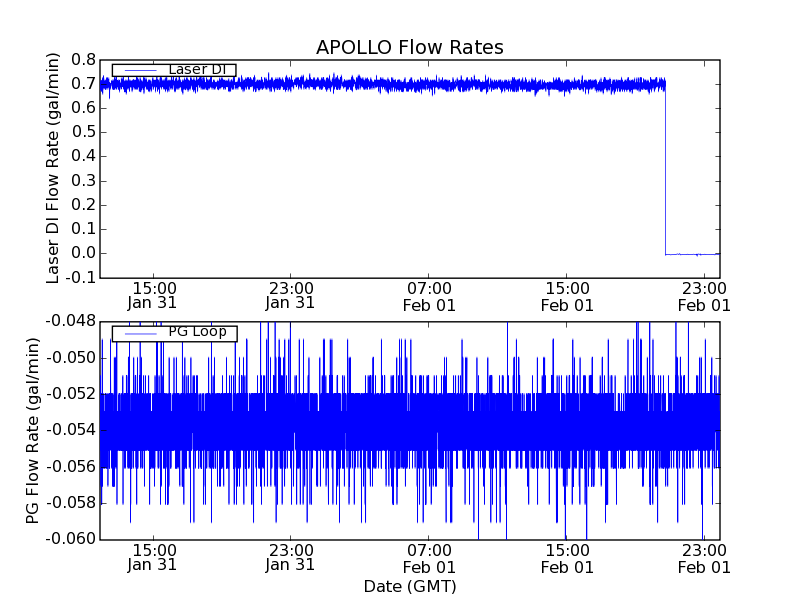Click the -0.048 tick on PG chart
This screenshot has height=600, width=800.
click(x=70, y=321)
